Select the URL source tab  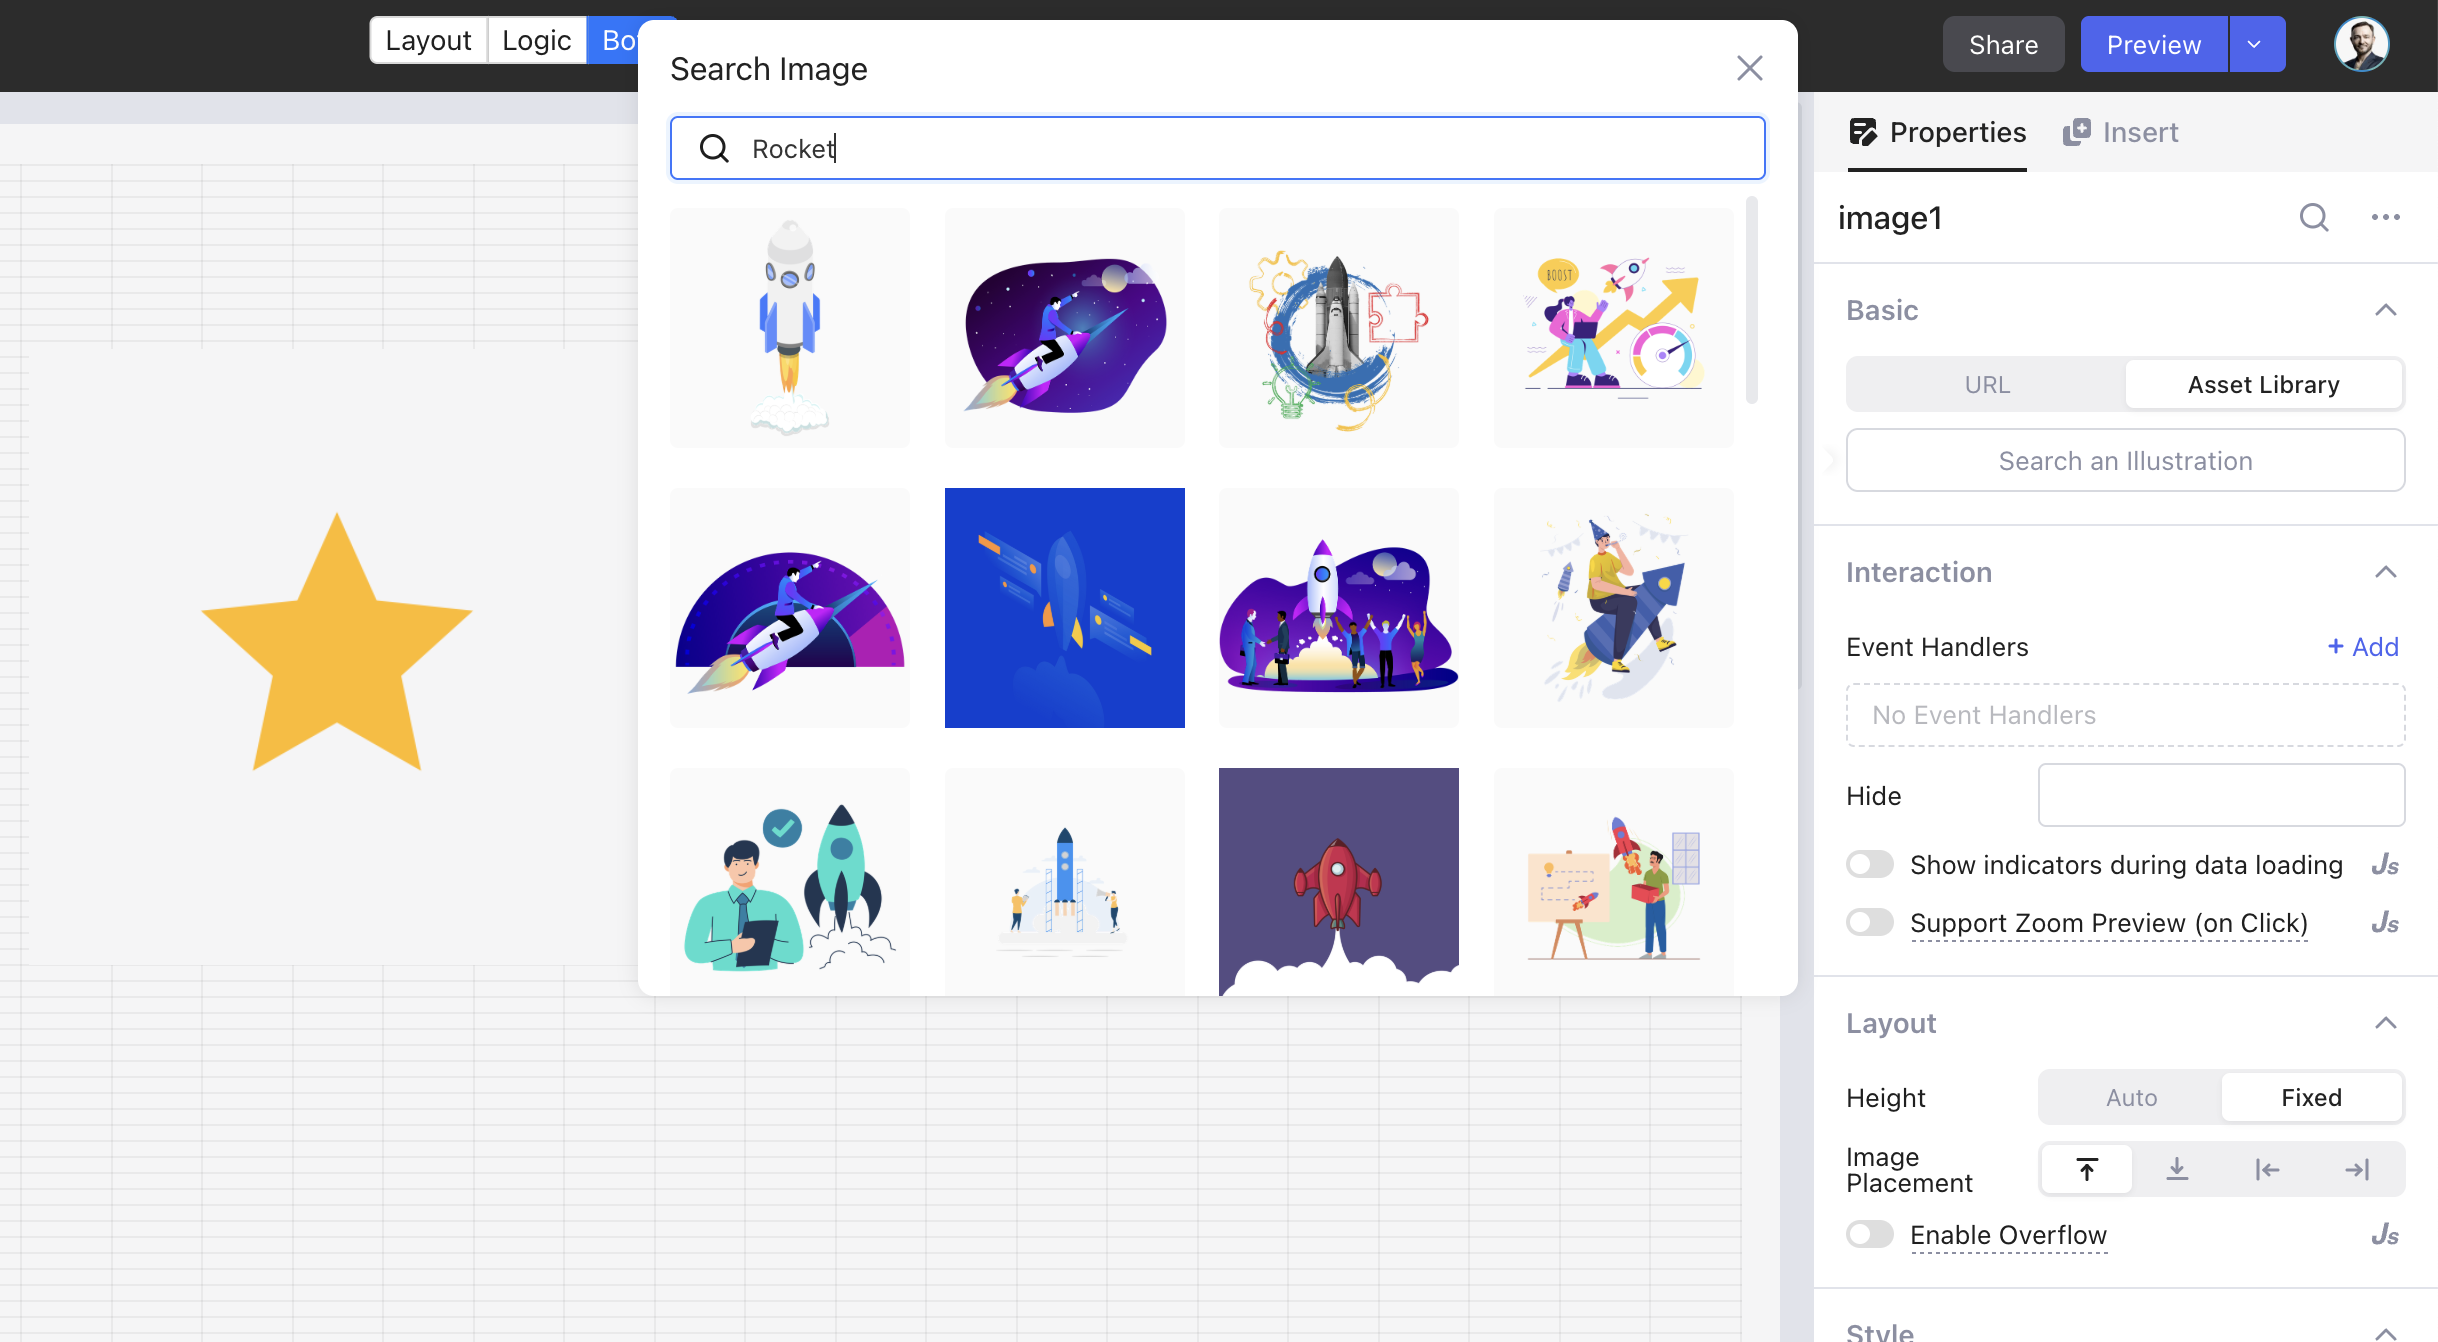(1986, 385)
